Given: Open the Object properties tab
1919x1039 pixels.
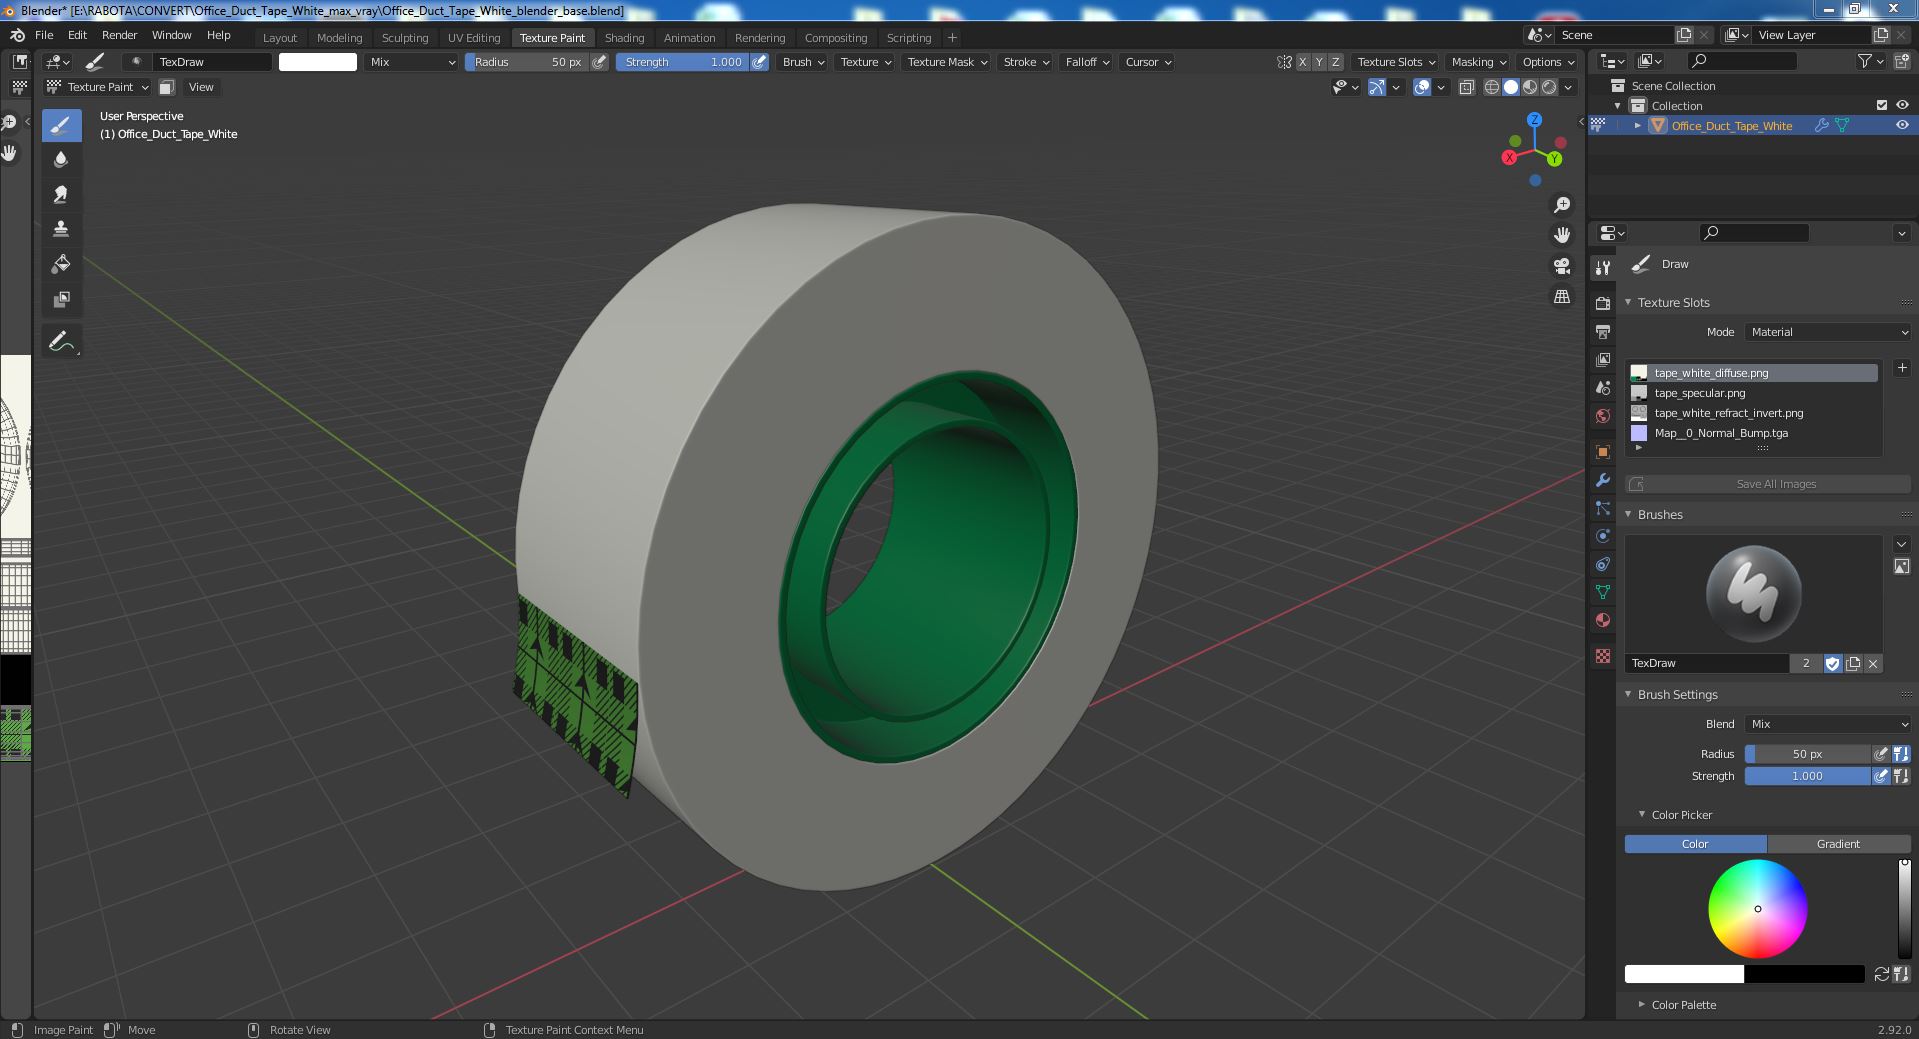Looking at the screenshot, I should (1603, 451).
